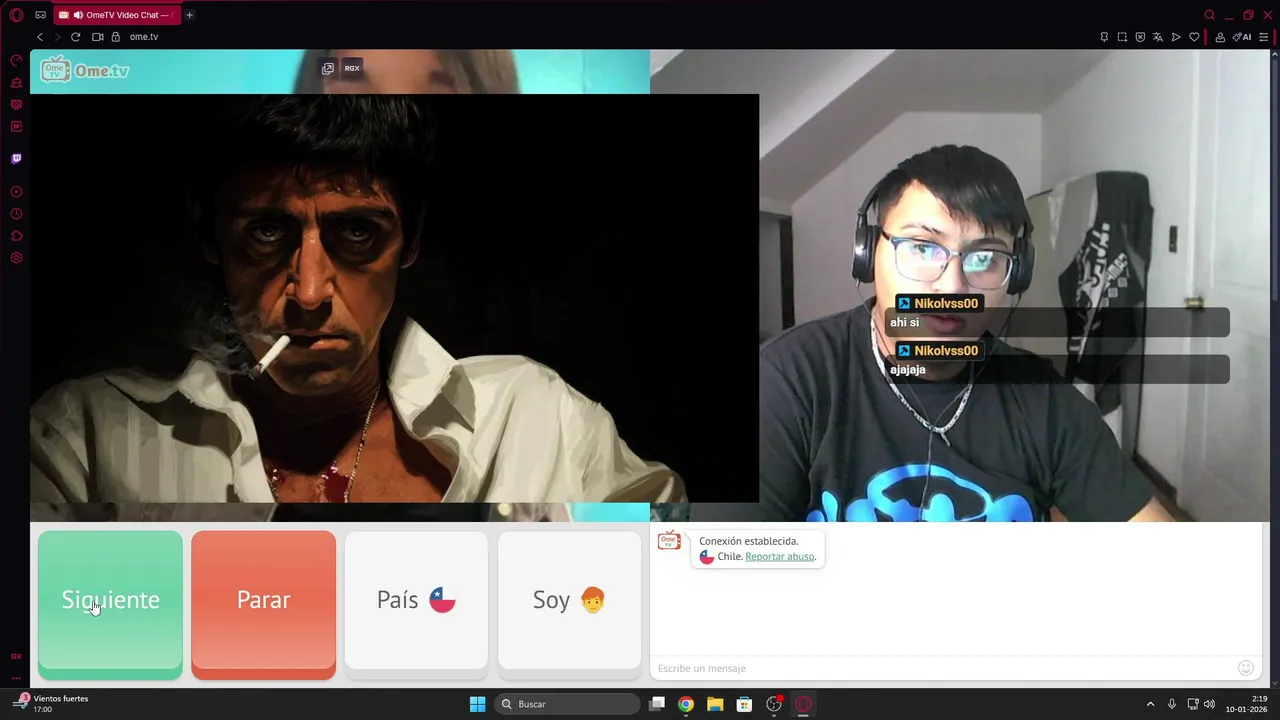Open the Windows Start menu
This screenshot has width=1280, height=720.
click(477, 704)
